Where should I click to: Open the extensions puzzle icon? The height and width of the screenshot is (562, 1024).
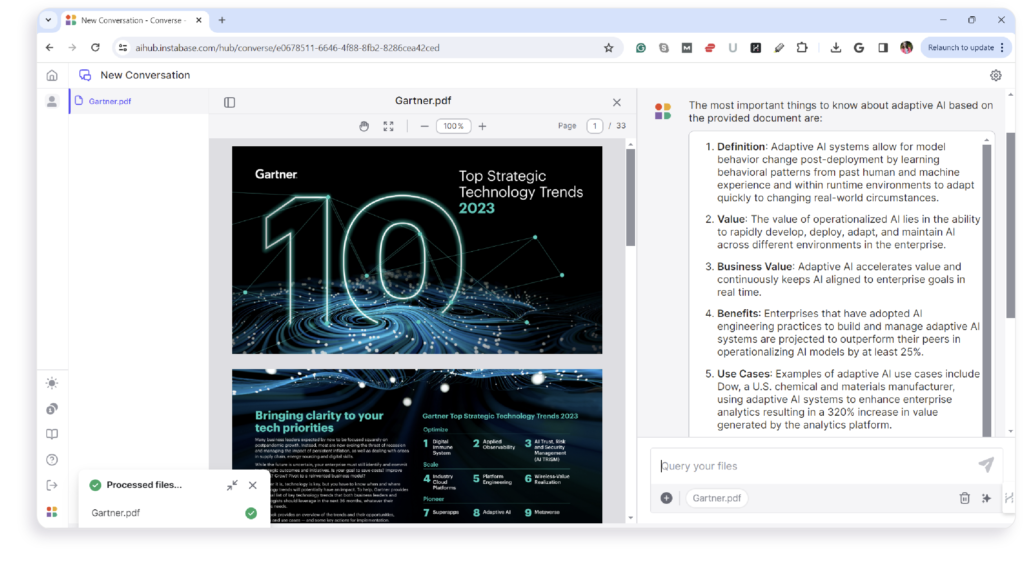click(802, 48)
